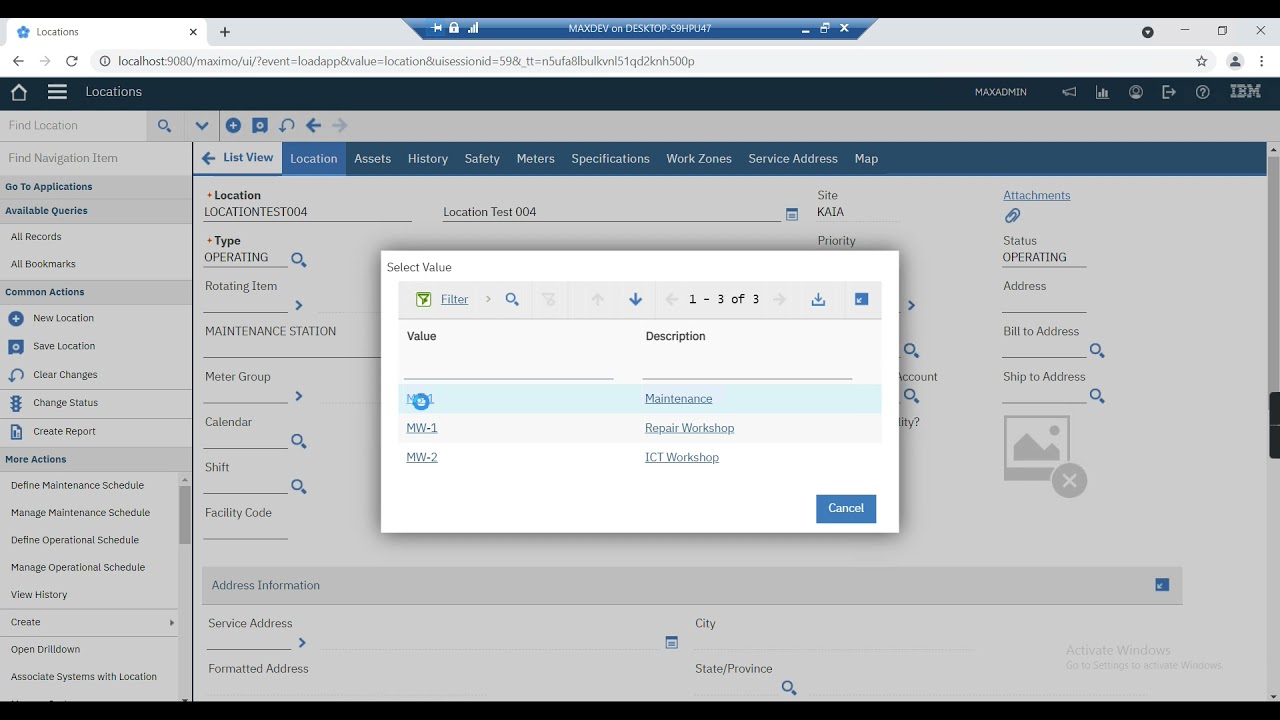Click the sign out icon
The image size is (1280, 720).
(1169, 92)
